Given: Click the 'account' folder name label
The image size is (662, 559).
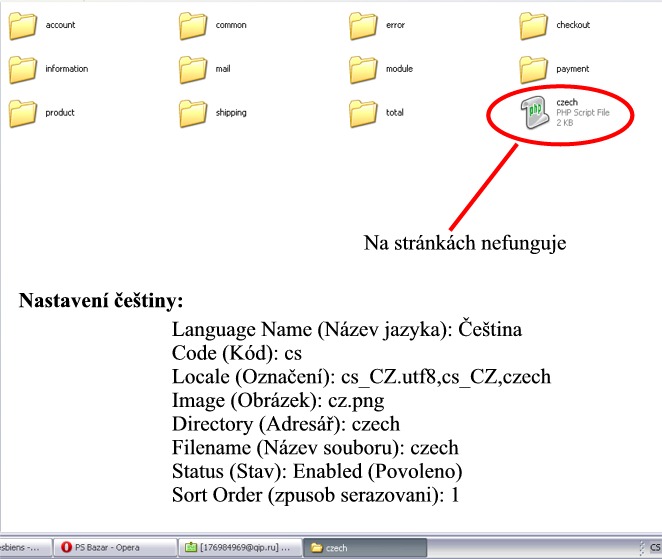Looking at the screenshot, I should pyautogui.click(x=60, y=25).
